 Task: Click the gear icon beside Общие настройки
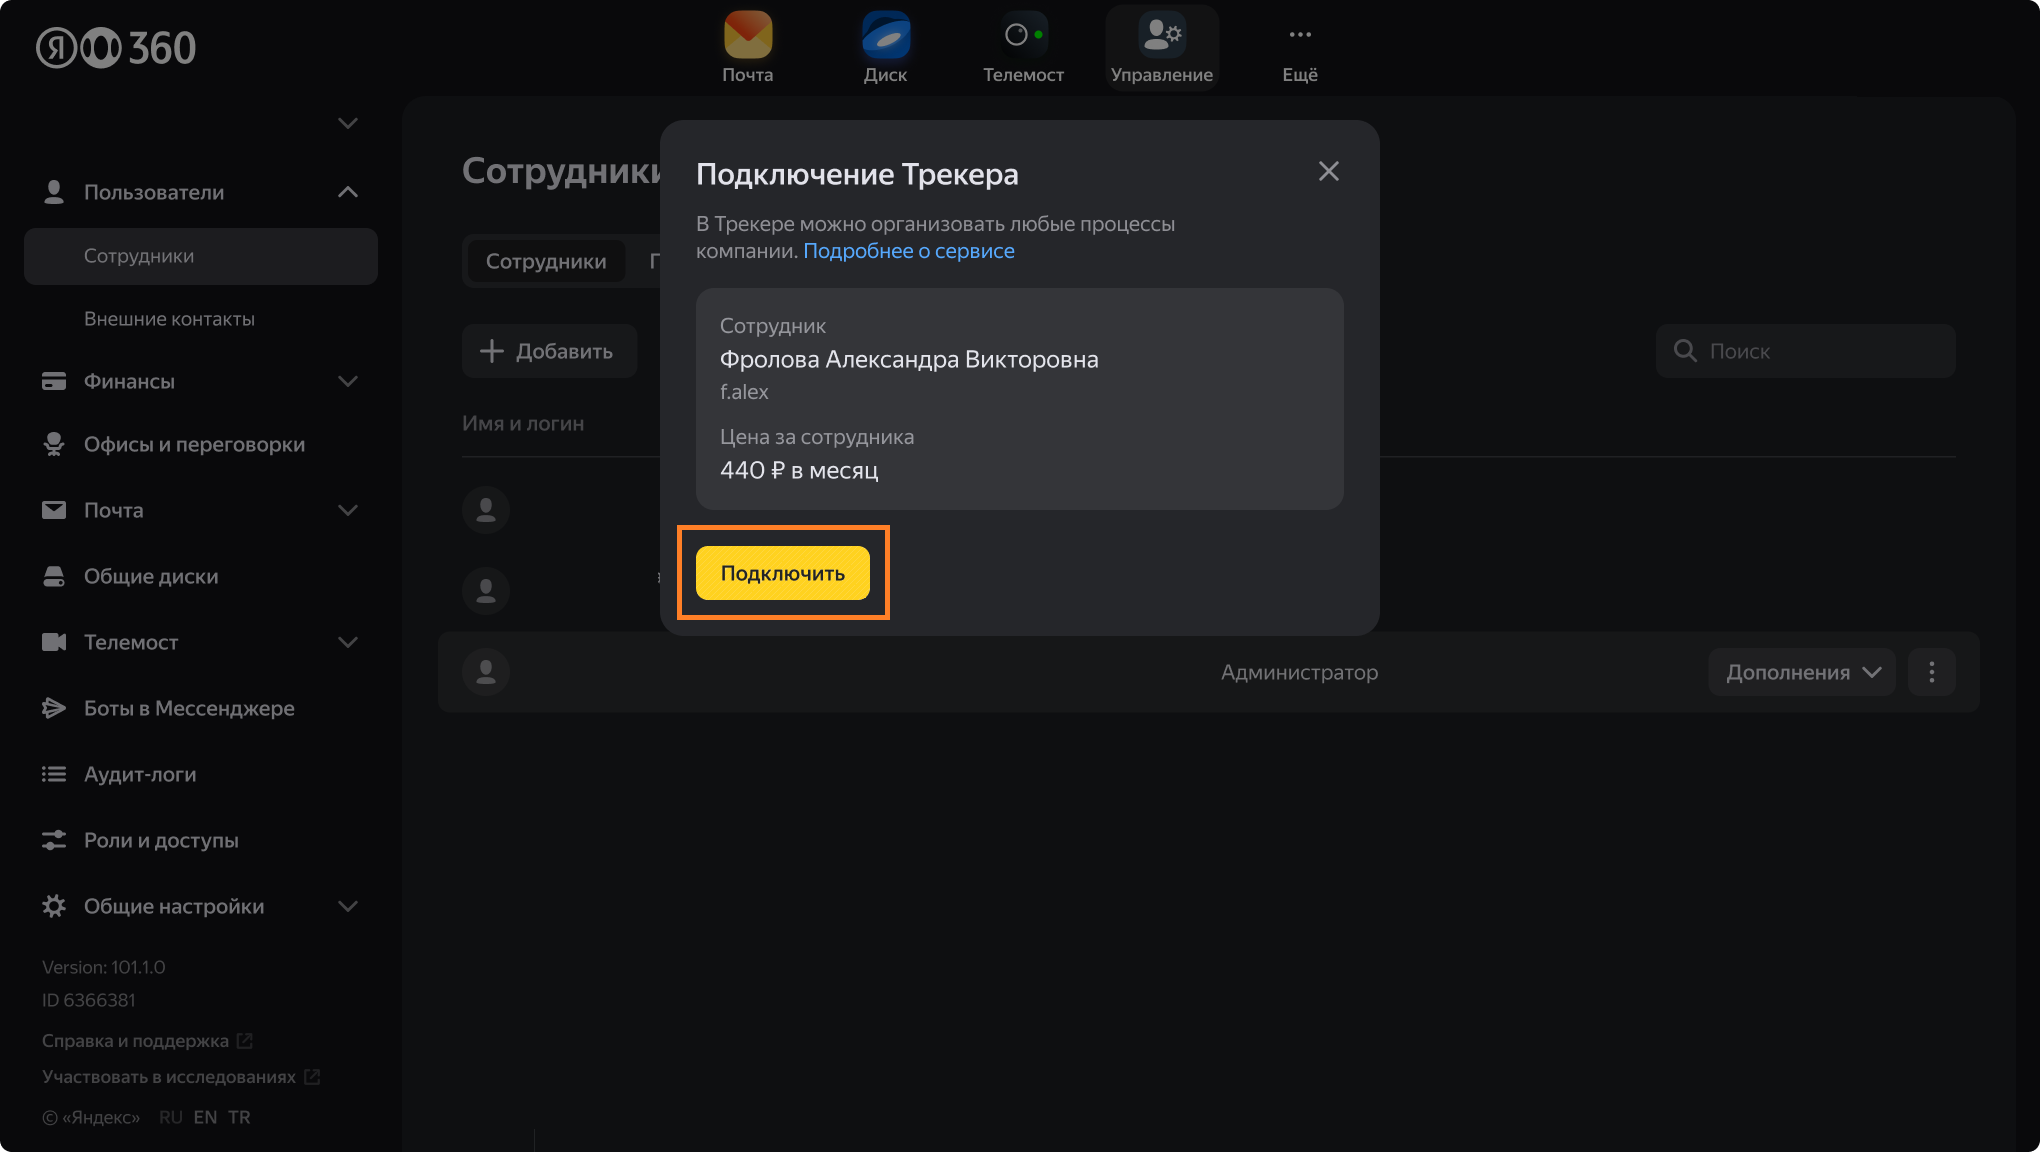pyautogui.click(x=54, y=906)
